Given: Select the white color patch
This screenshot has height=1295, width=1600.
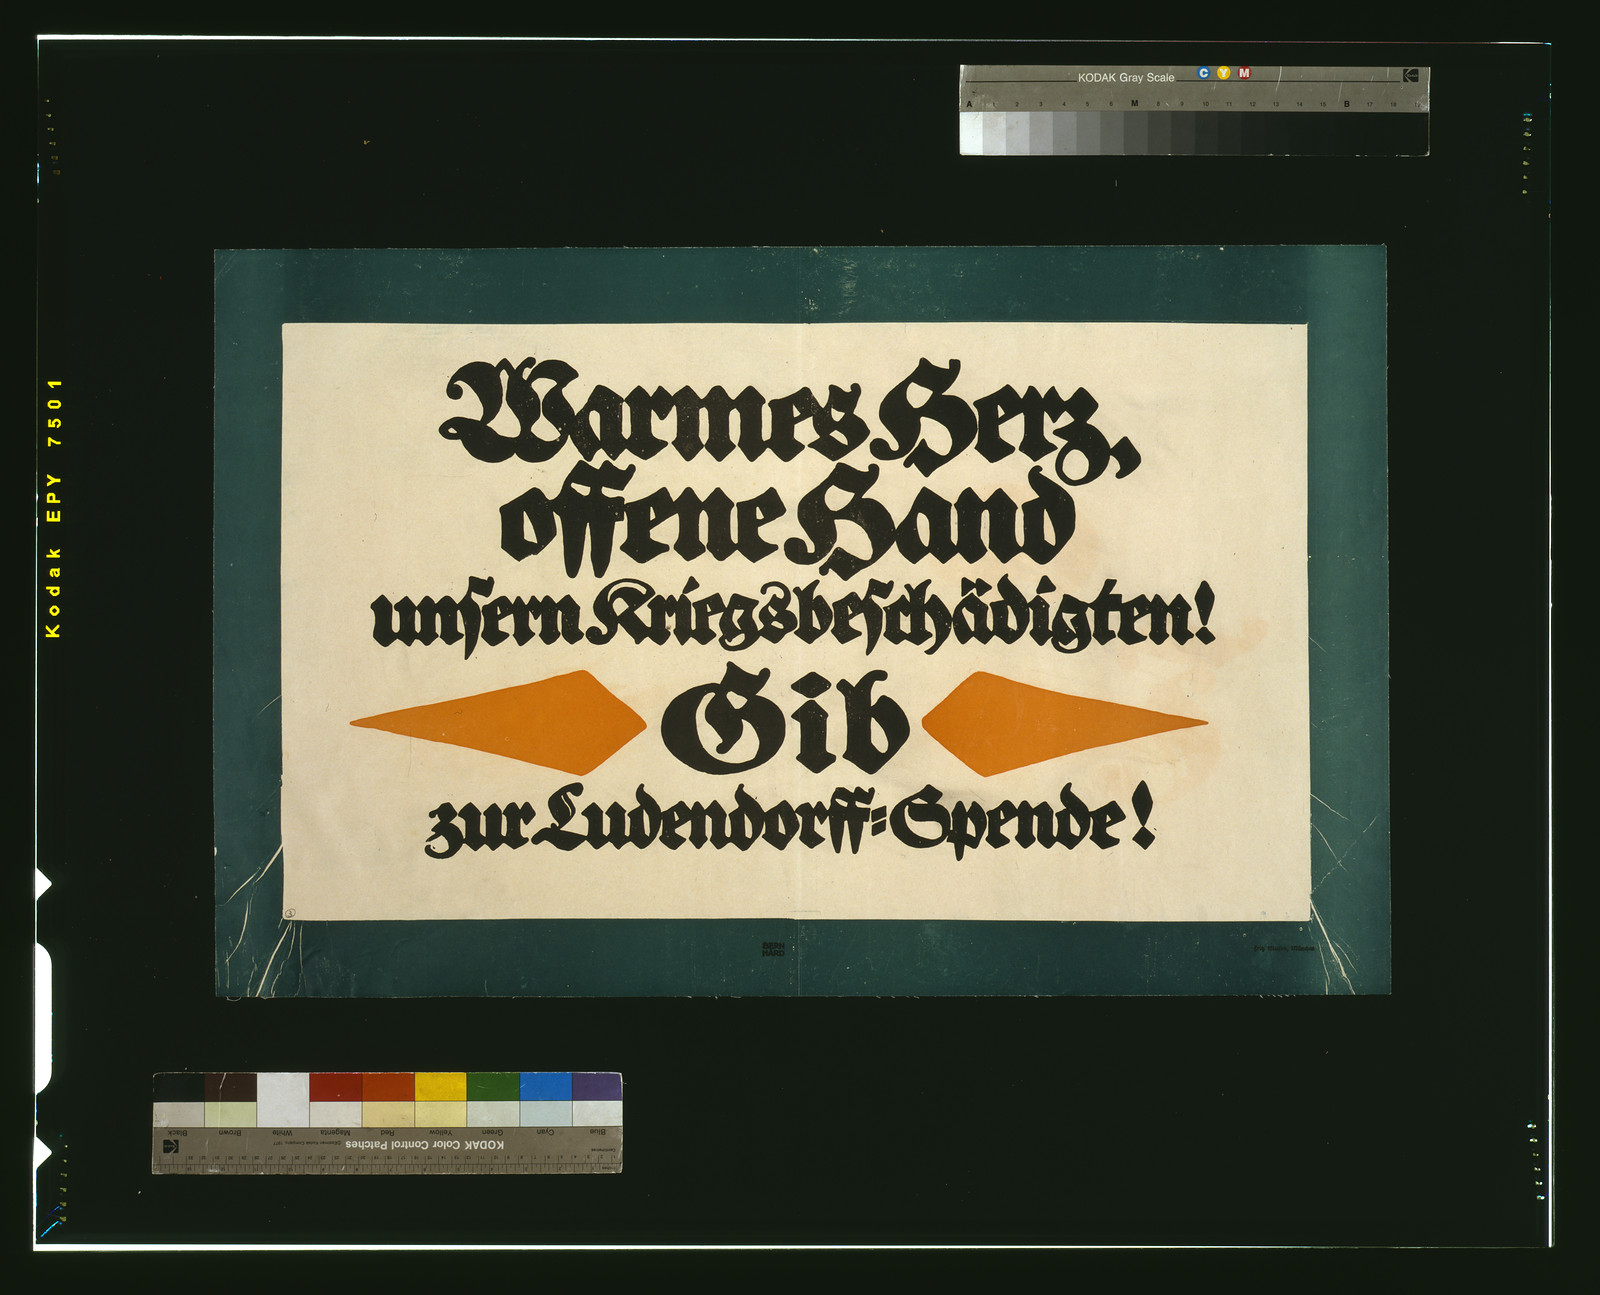Looking at the screenshot, I should [283, 1099].
